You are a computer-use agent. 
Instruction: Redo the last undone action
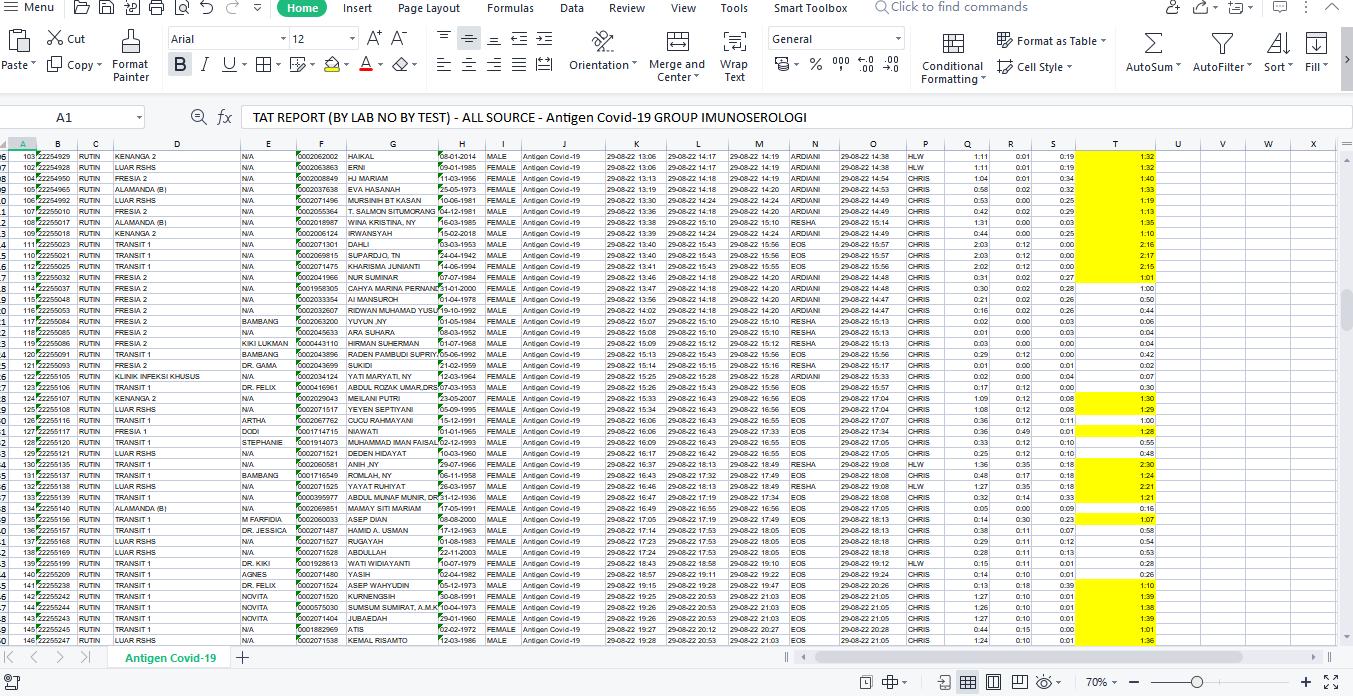point(232,8)
